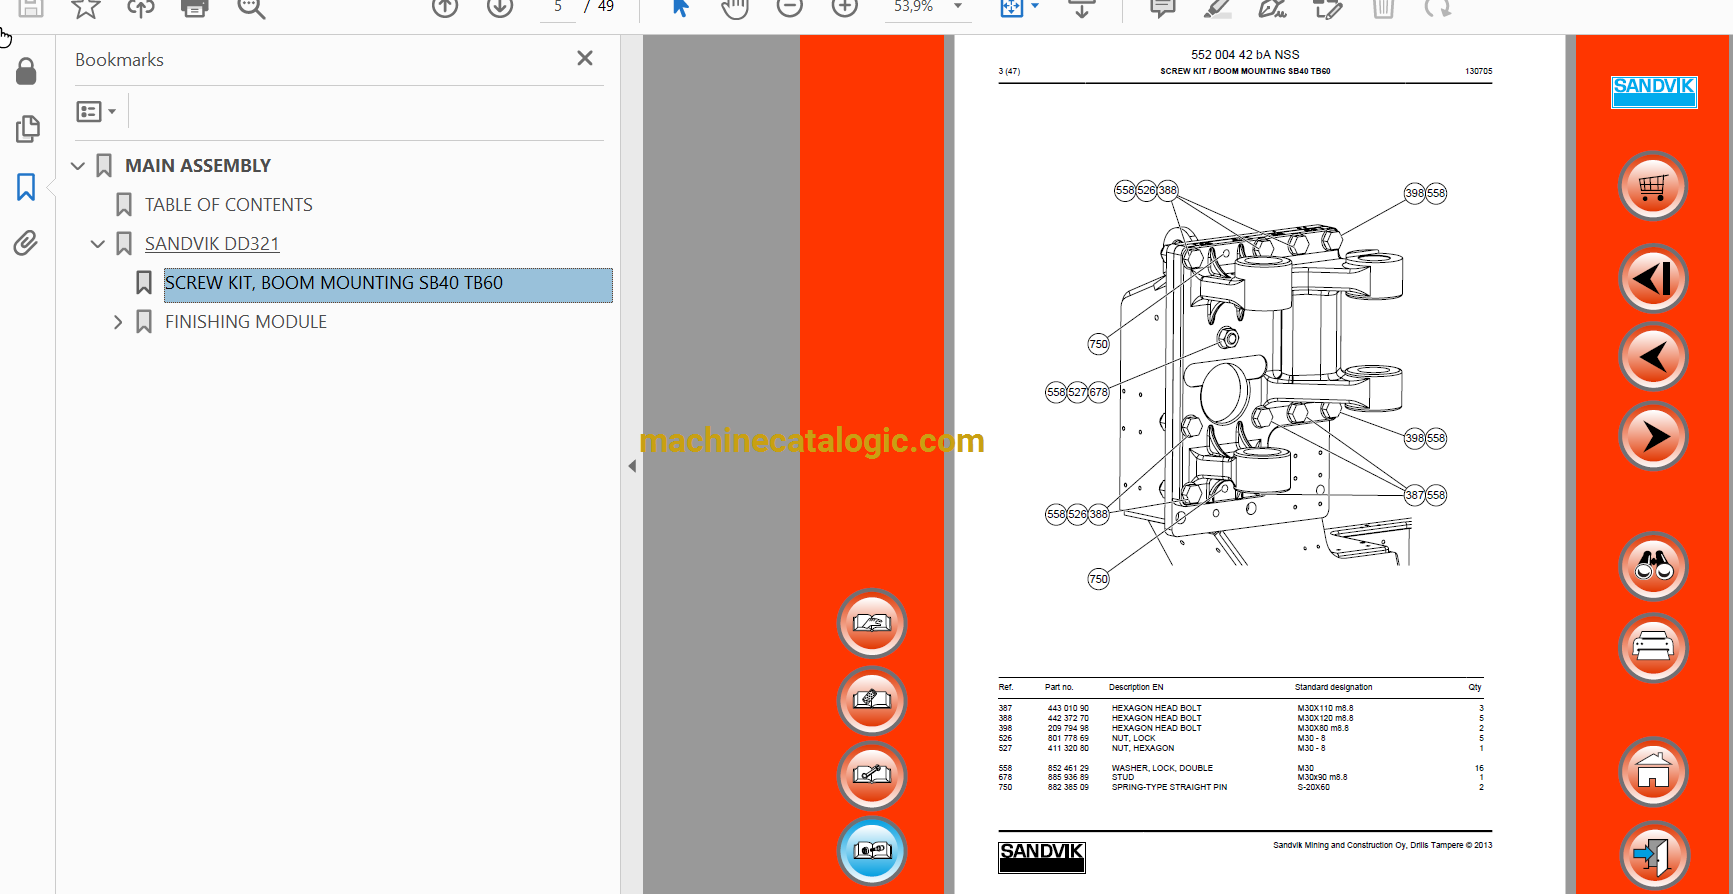Click the rotate page icon
The width and height of the screenshot is (1733, 894).
point(1438,8)
